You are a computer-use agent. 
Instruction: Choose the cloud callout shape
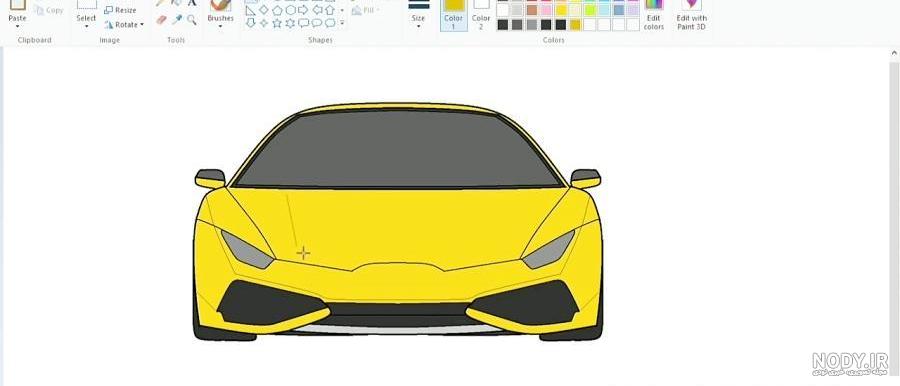tap(329, 23)
